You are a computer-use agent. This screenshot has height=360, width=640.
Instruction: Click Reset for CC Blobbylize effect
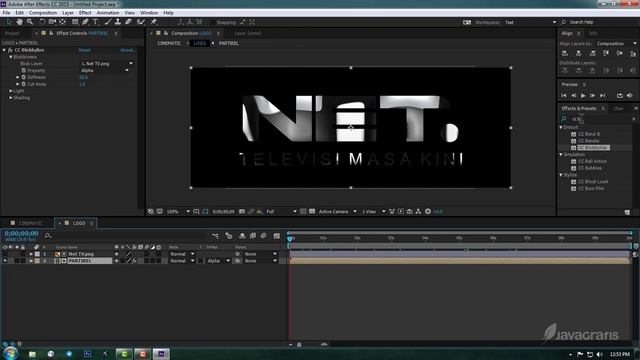84,50
